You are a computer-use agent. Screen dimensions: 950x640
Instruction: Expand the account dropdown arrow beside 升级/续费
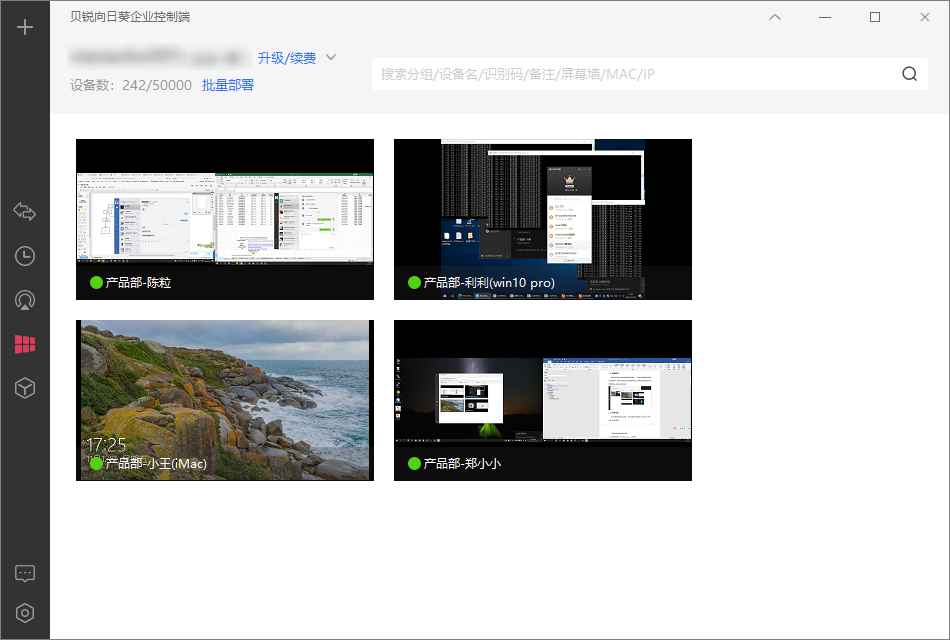tap(331, 57)
